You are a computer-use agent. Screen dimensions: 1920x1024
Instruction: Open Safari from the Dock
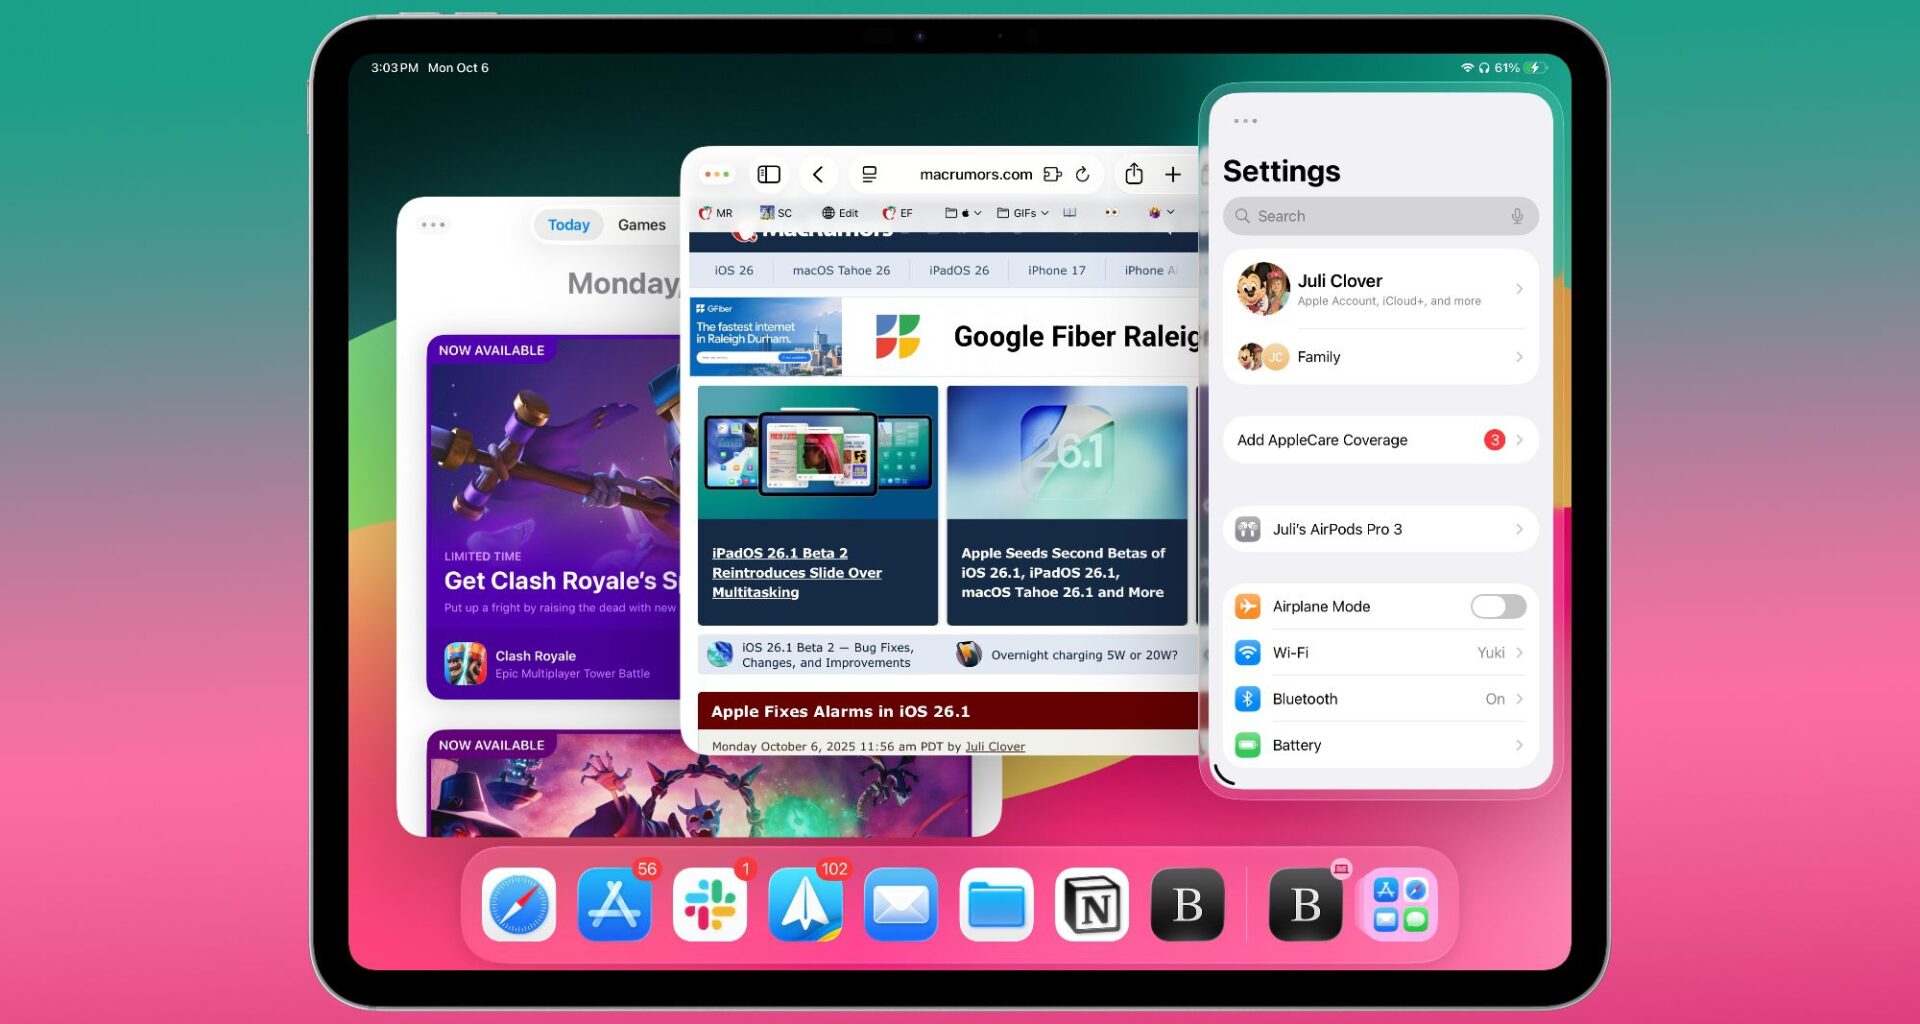point(518,905)
